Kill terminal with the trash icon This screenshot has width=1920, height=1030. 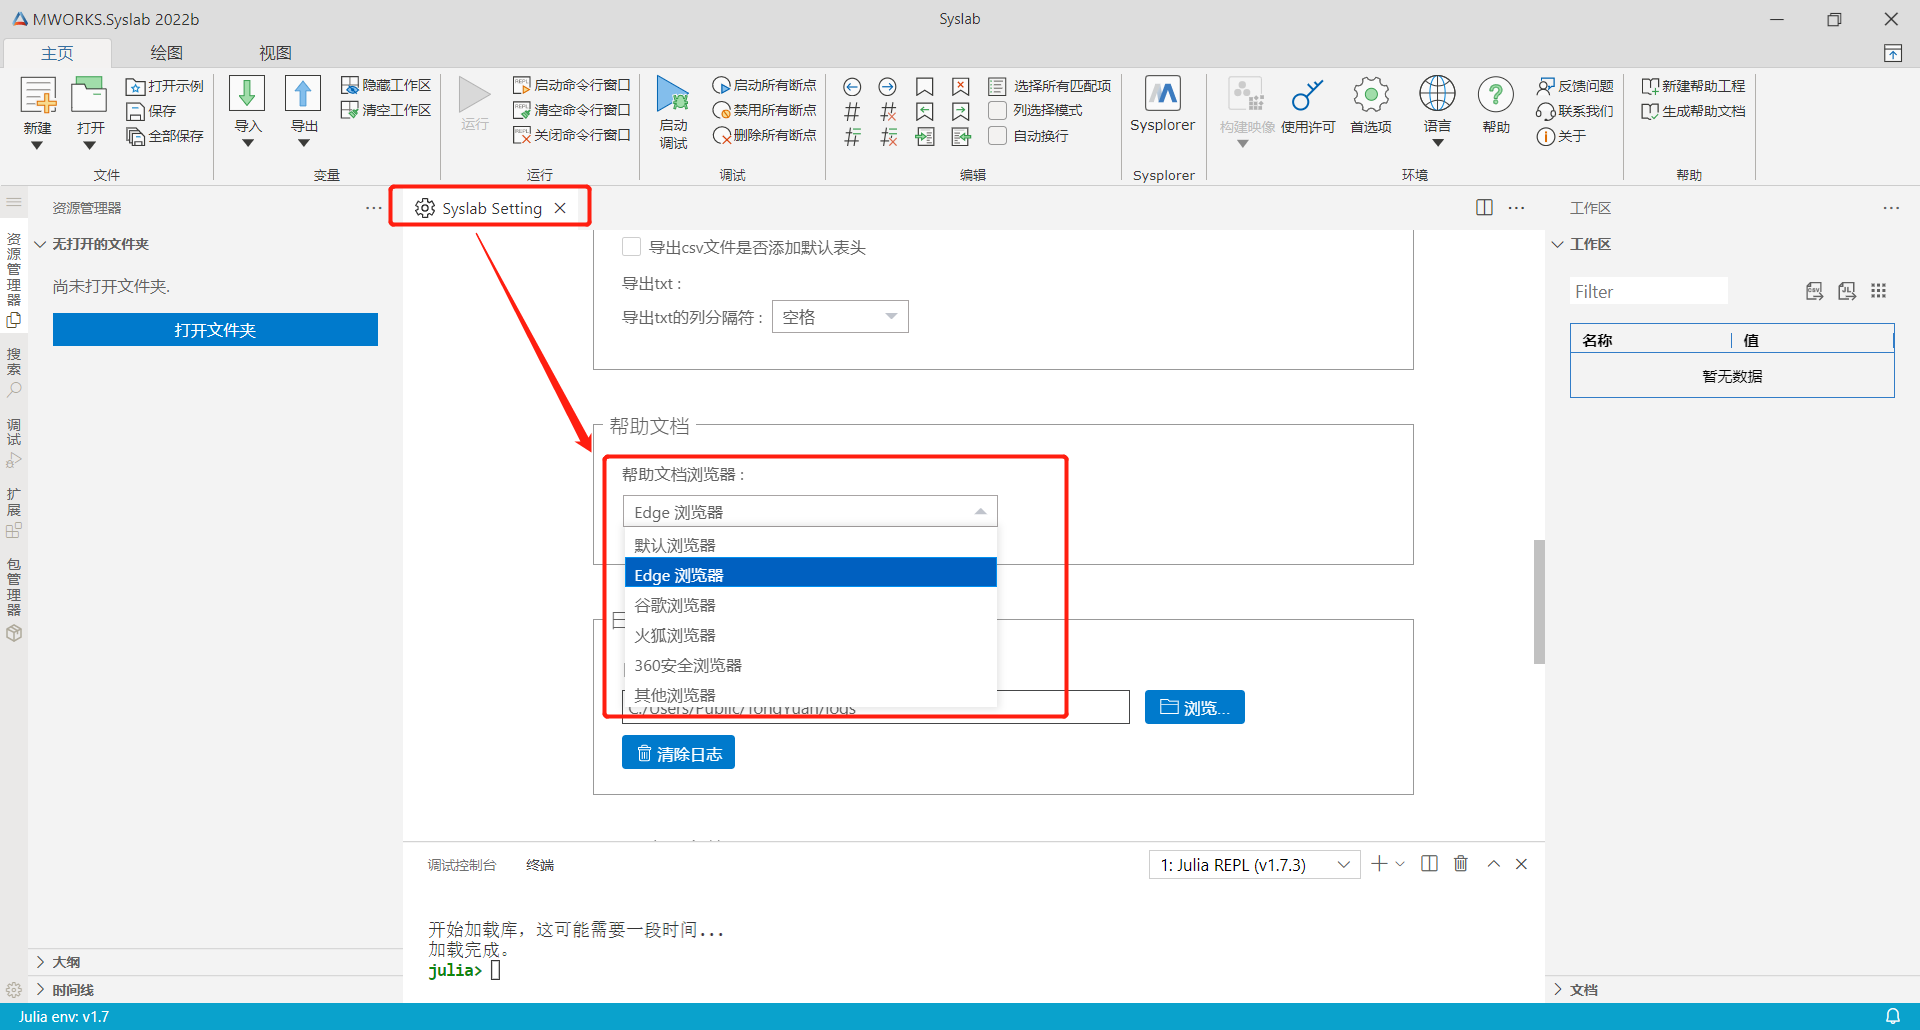[x=1461, y=864]
